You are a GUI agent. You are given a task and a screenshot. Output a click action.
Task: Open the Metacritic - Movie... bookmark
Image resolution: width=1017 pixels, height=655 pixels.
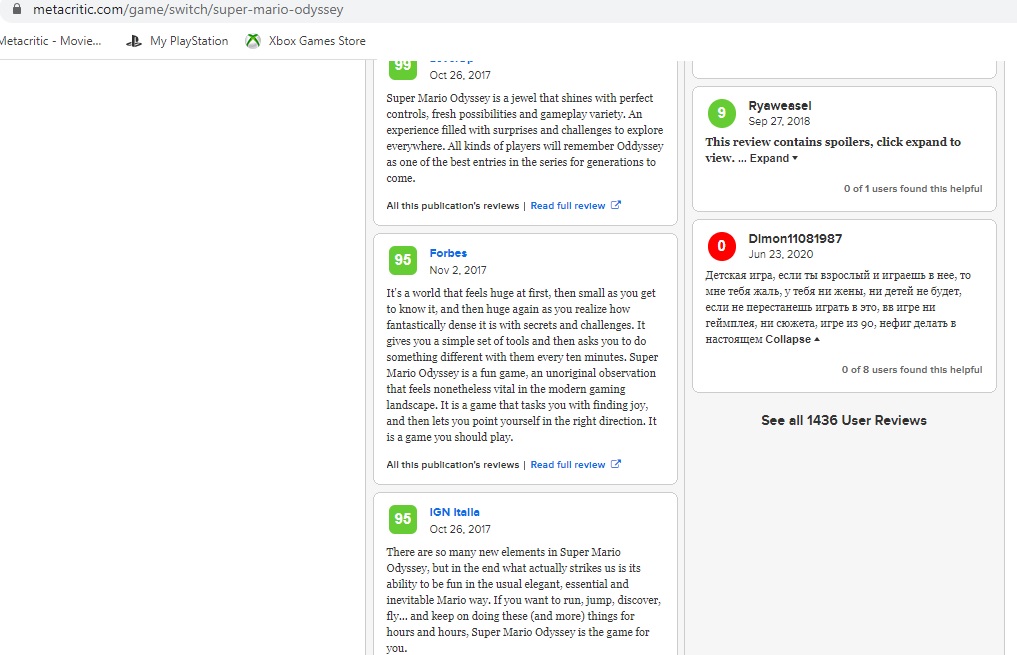coord(51,41)
